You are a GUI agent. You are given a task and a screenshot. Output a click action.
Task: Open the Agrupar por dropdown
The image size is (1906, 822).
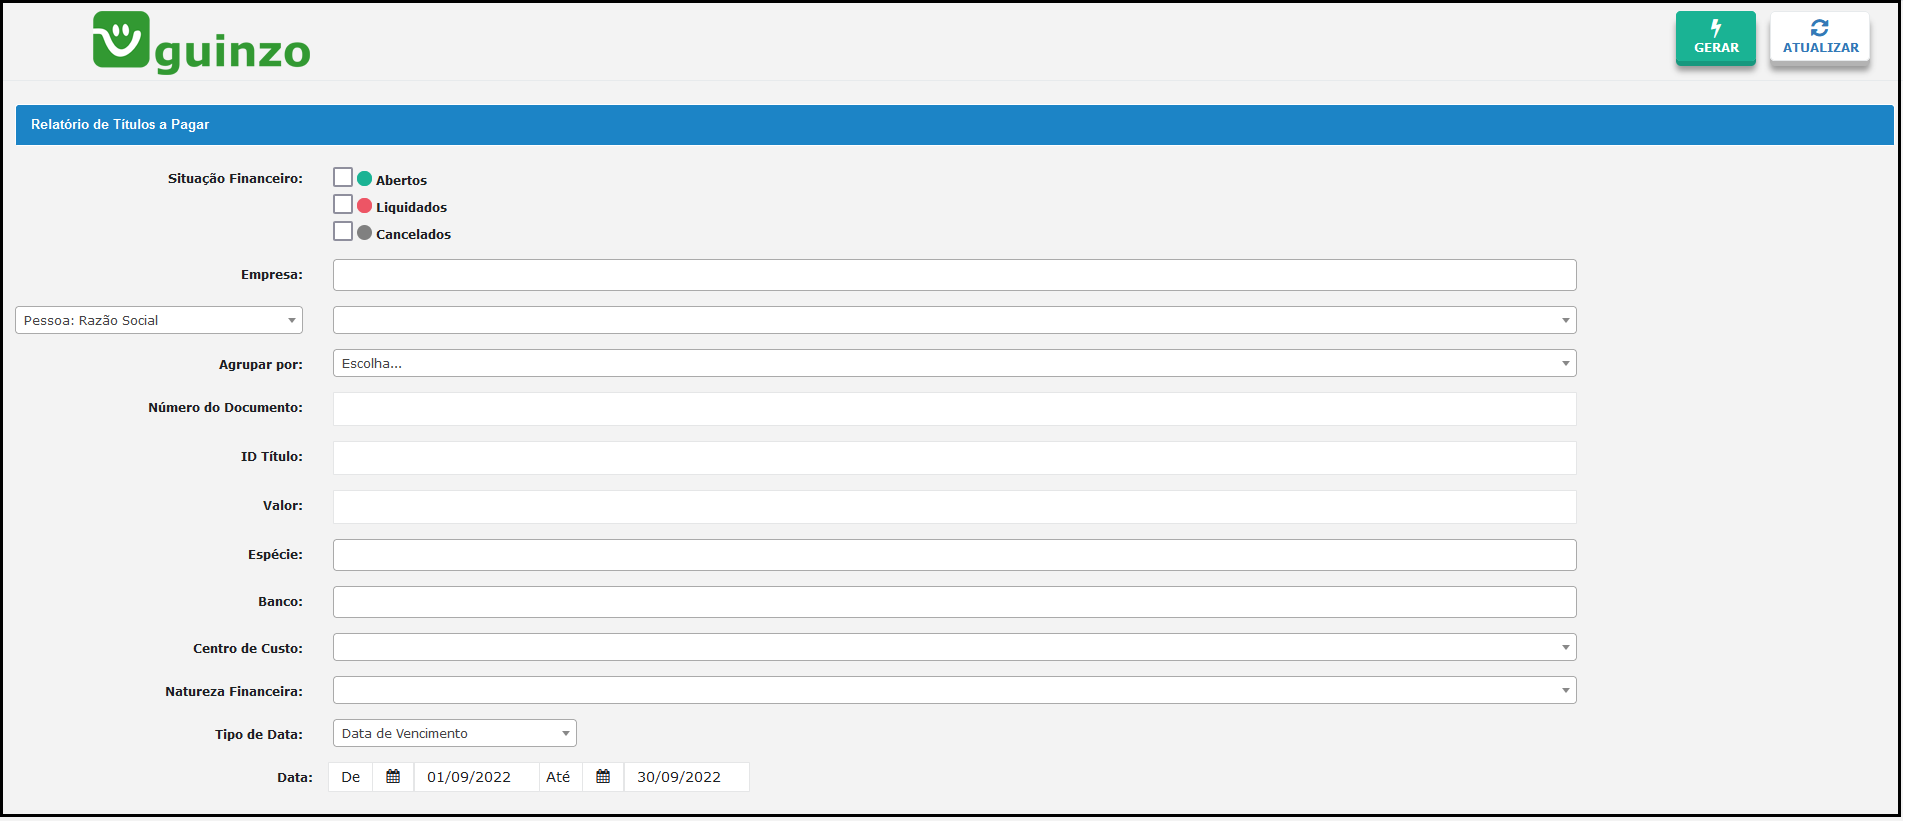pyautogui.click(x=954, y=363)
